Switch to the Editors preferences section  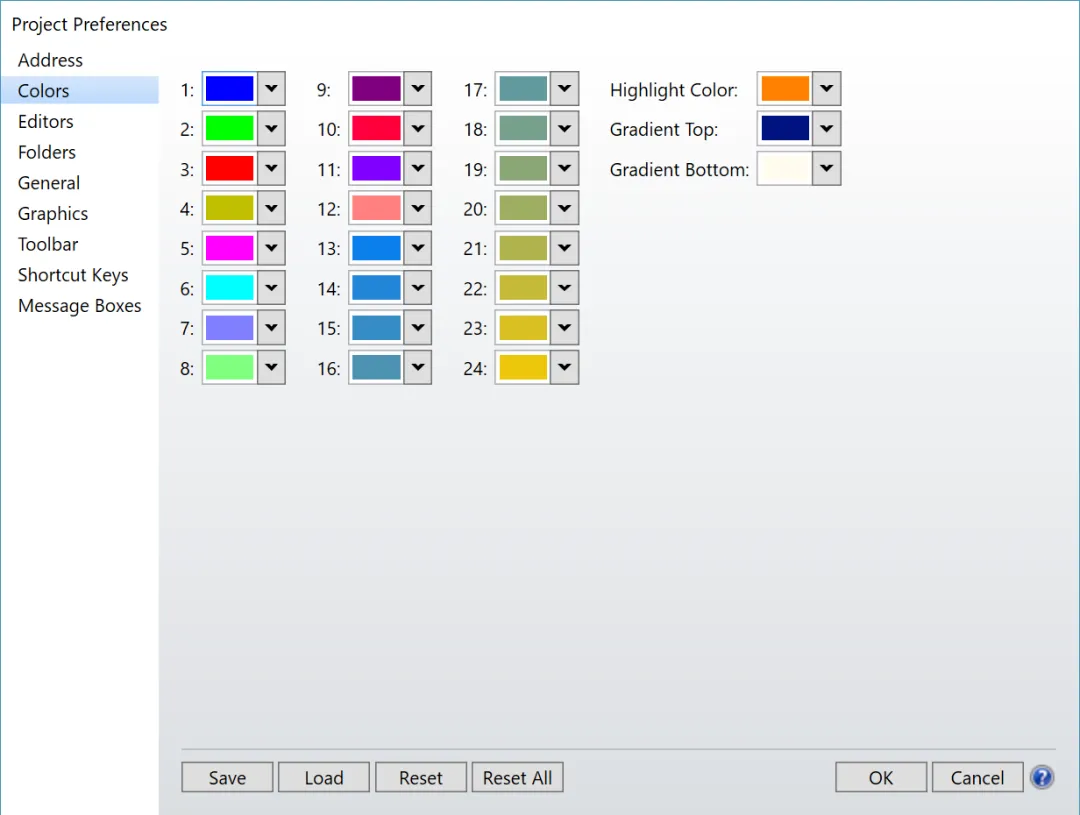click(x=46, y=121)
